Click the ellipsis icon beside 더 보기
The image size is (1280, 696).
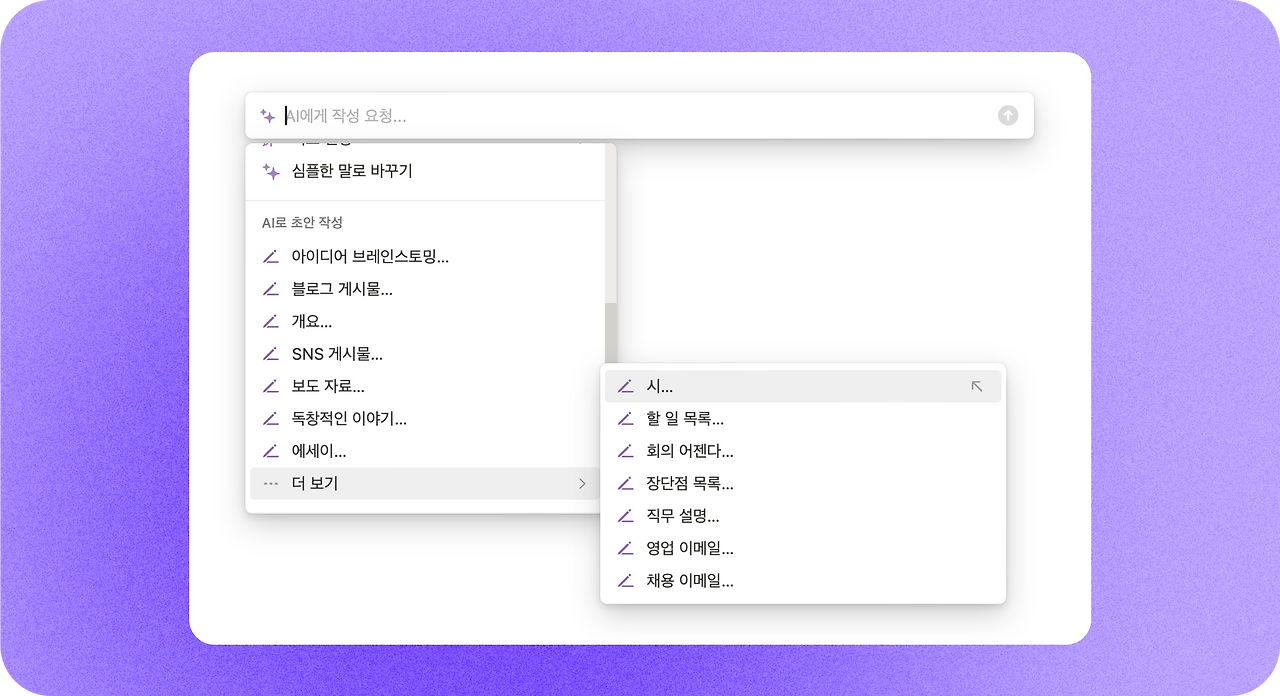click(270, 484)
